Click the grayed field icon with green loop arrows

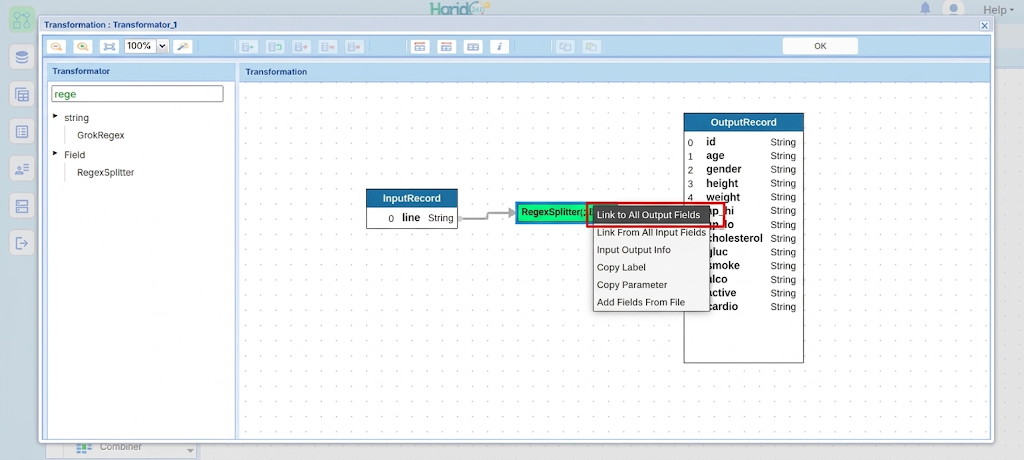tap(275, 46)
